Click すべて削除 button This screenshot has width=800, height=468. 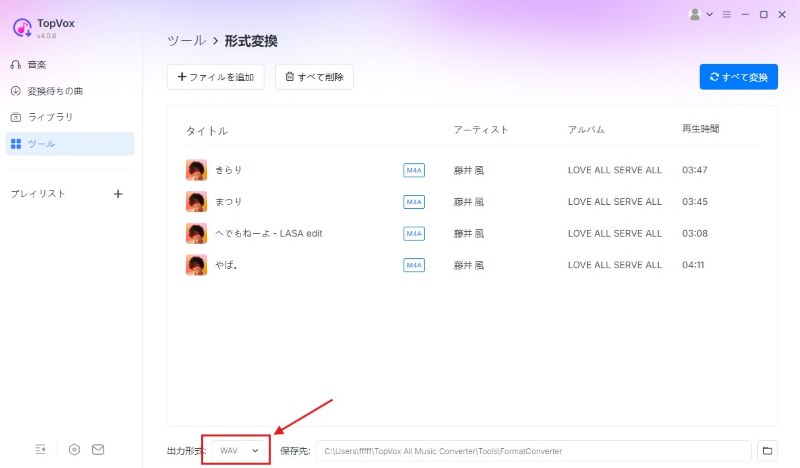tap(314, 77)
